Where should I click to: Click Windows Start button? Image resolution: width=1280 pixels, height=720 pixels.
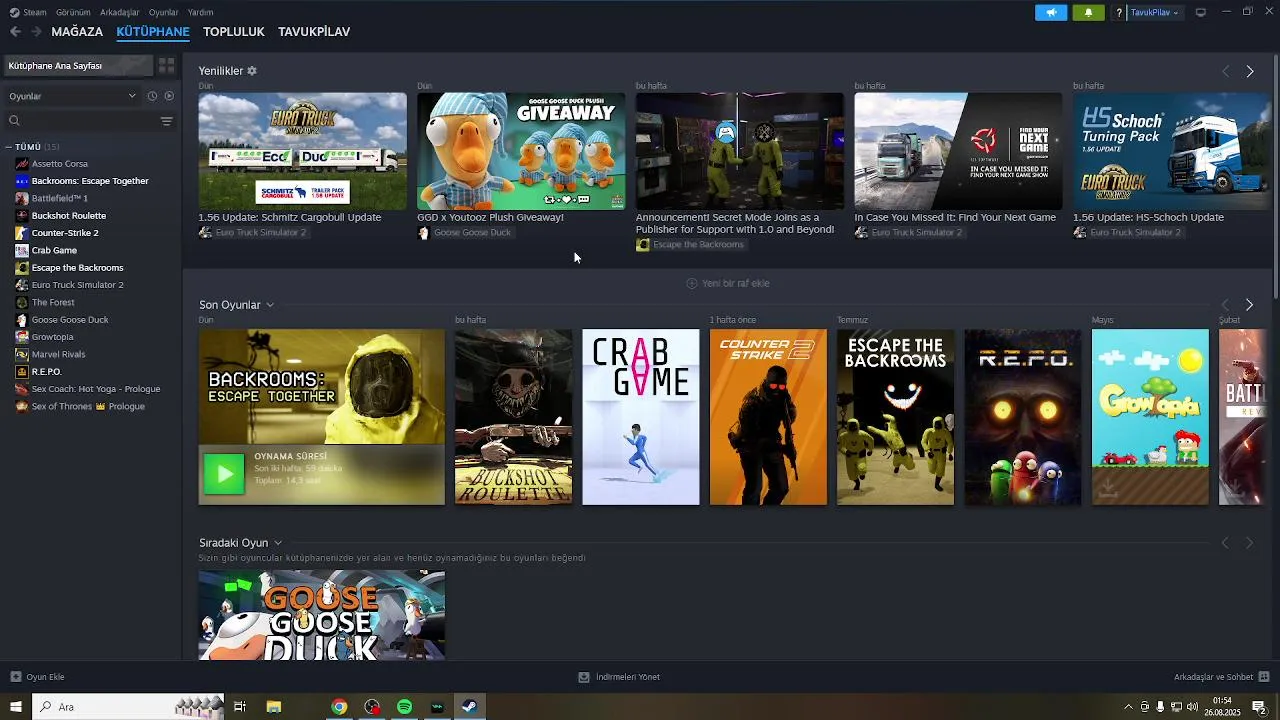[x=16, y=707]
